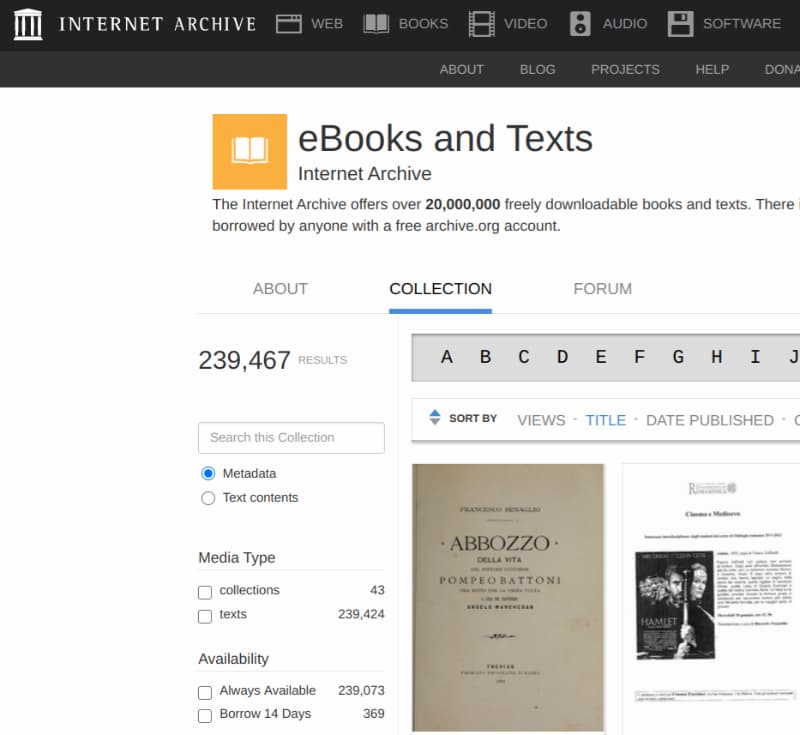Select the Metadata search option
This screenshot has width=800, height=735.
point(208,474)
